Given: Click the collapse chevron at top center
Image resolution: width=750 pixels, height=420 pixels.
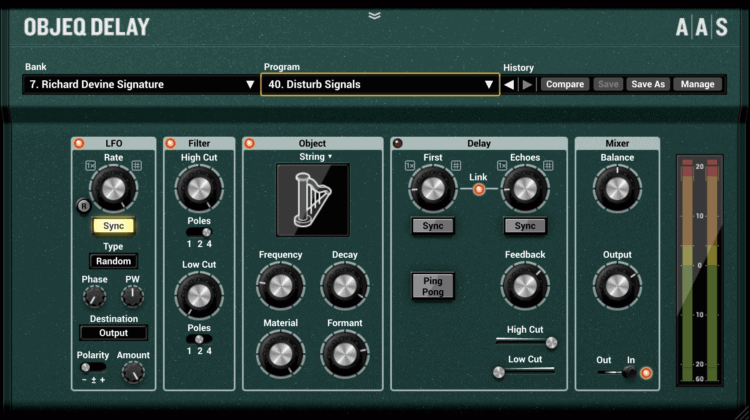Looking at the screenshot, I should pos(375,16).
